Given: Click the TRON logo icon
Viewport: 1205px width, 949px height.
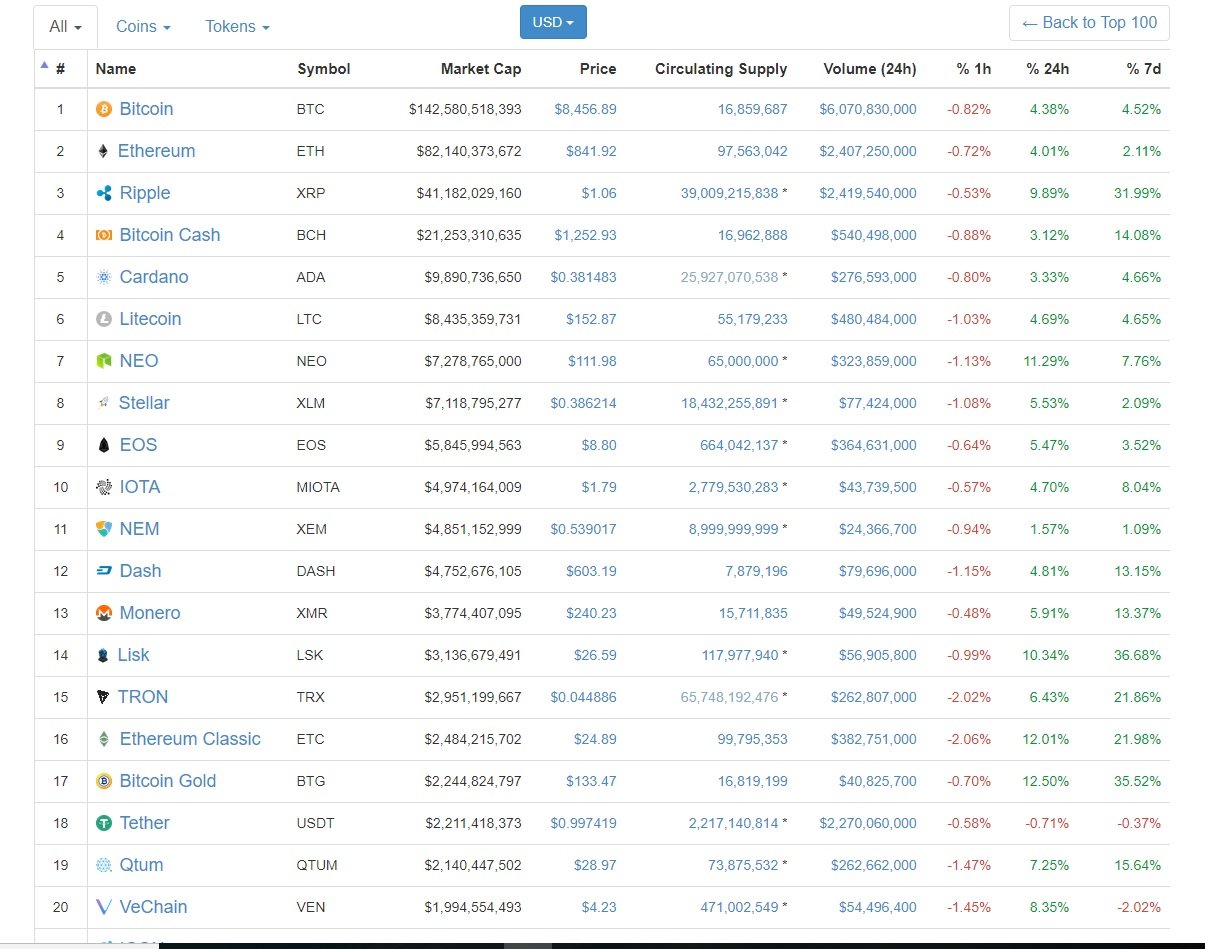Looking at the screenshot, I should 103,697.
